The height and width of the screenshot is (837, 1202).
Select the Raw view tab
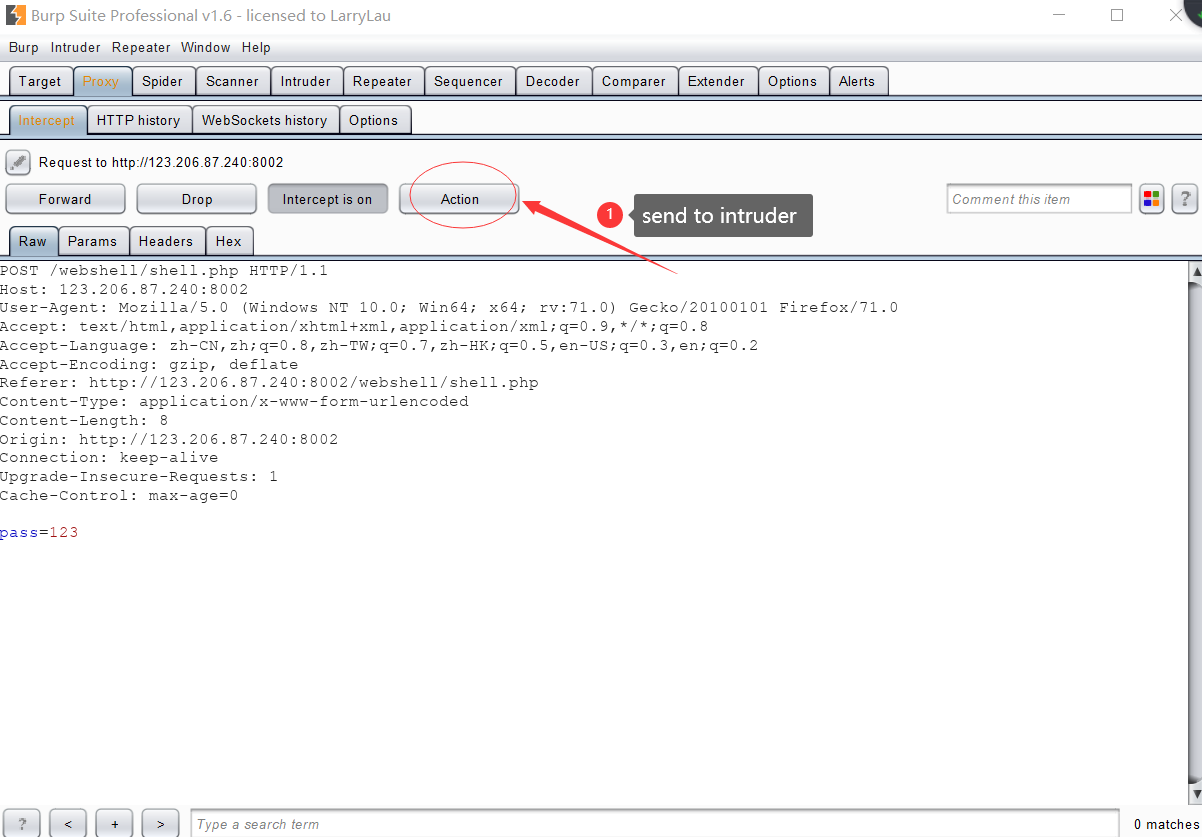click(33, 241)
